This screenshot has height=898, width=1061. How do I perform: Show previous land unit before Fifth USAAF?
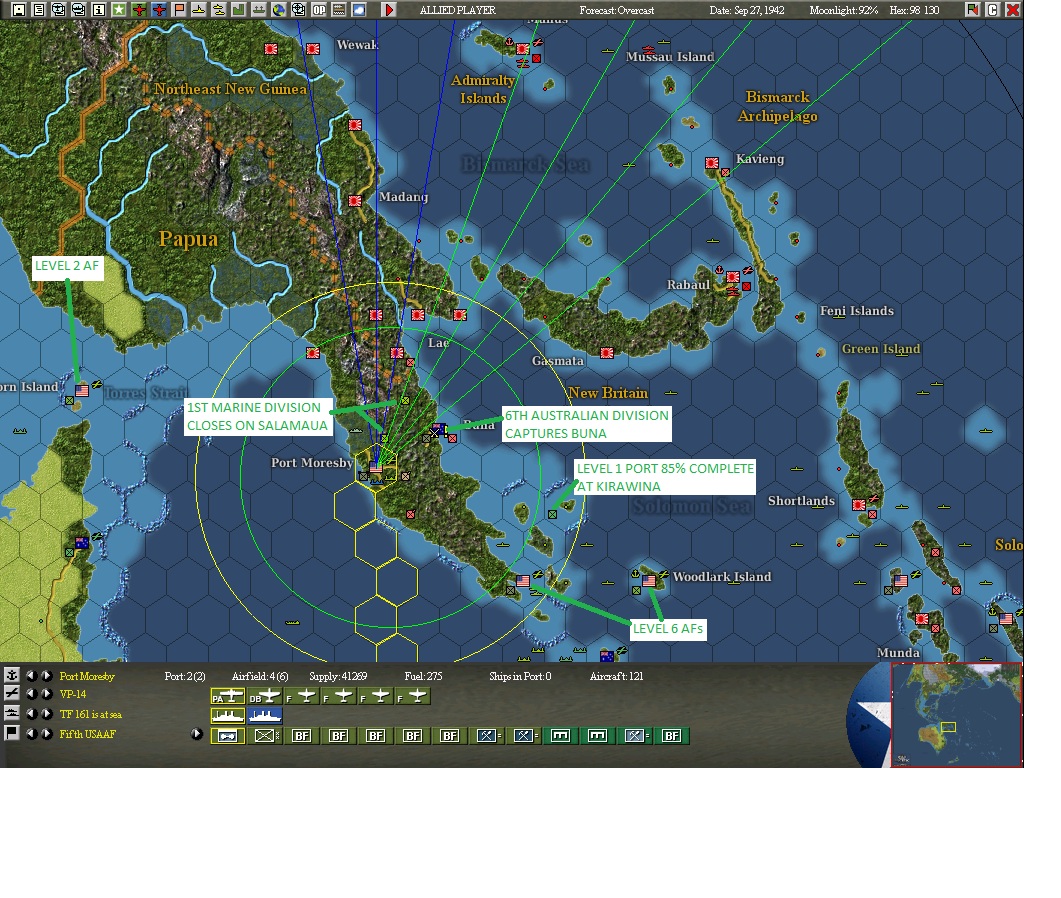click(x=31, y=734)
